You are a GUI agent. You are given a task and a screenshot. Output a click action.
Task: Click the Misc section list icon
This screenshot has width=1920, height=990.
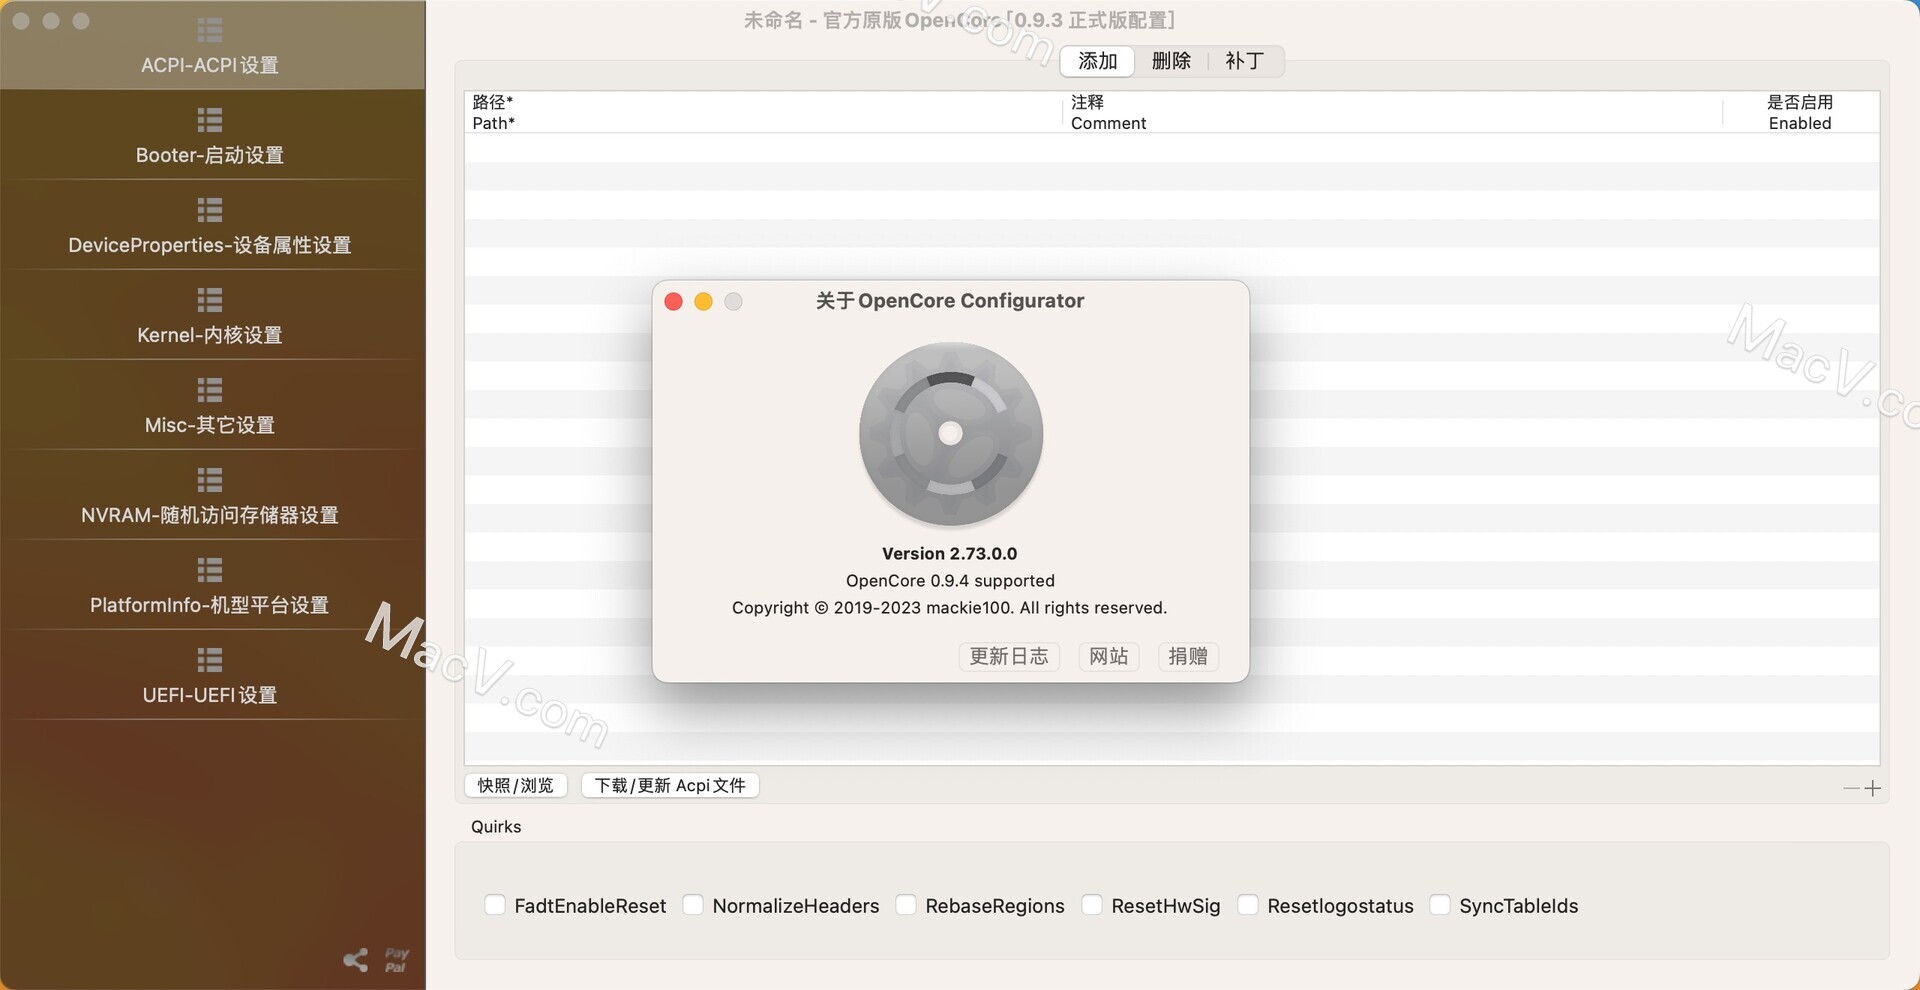point(210,390)
